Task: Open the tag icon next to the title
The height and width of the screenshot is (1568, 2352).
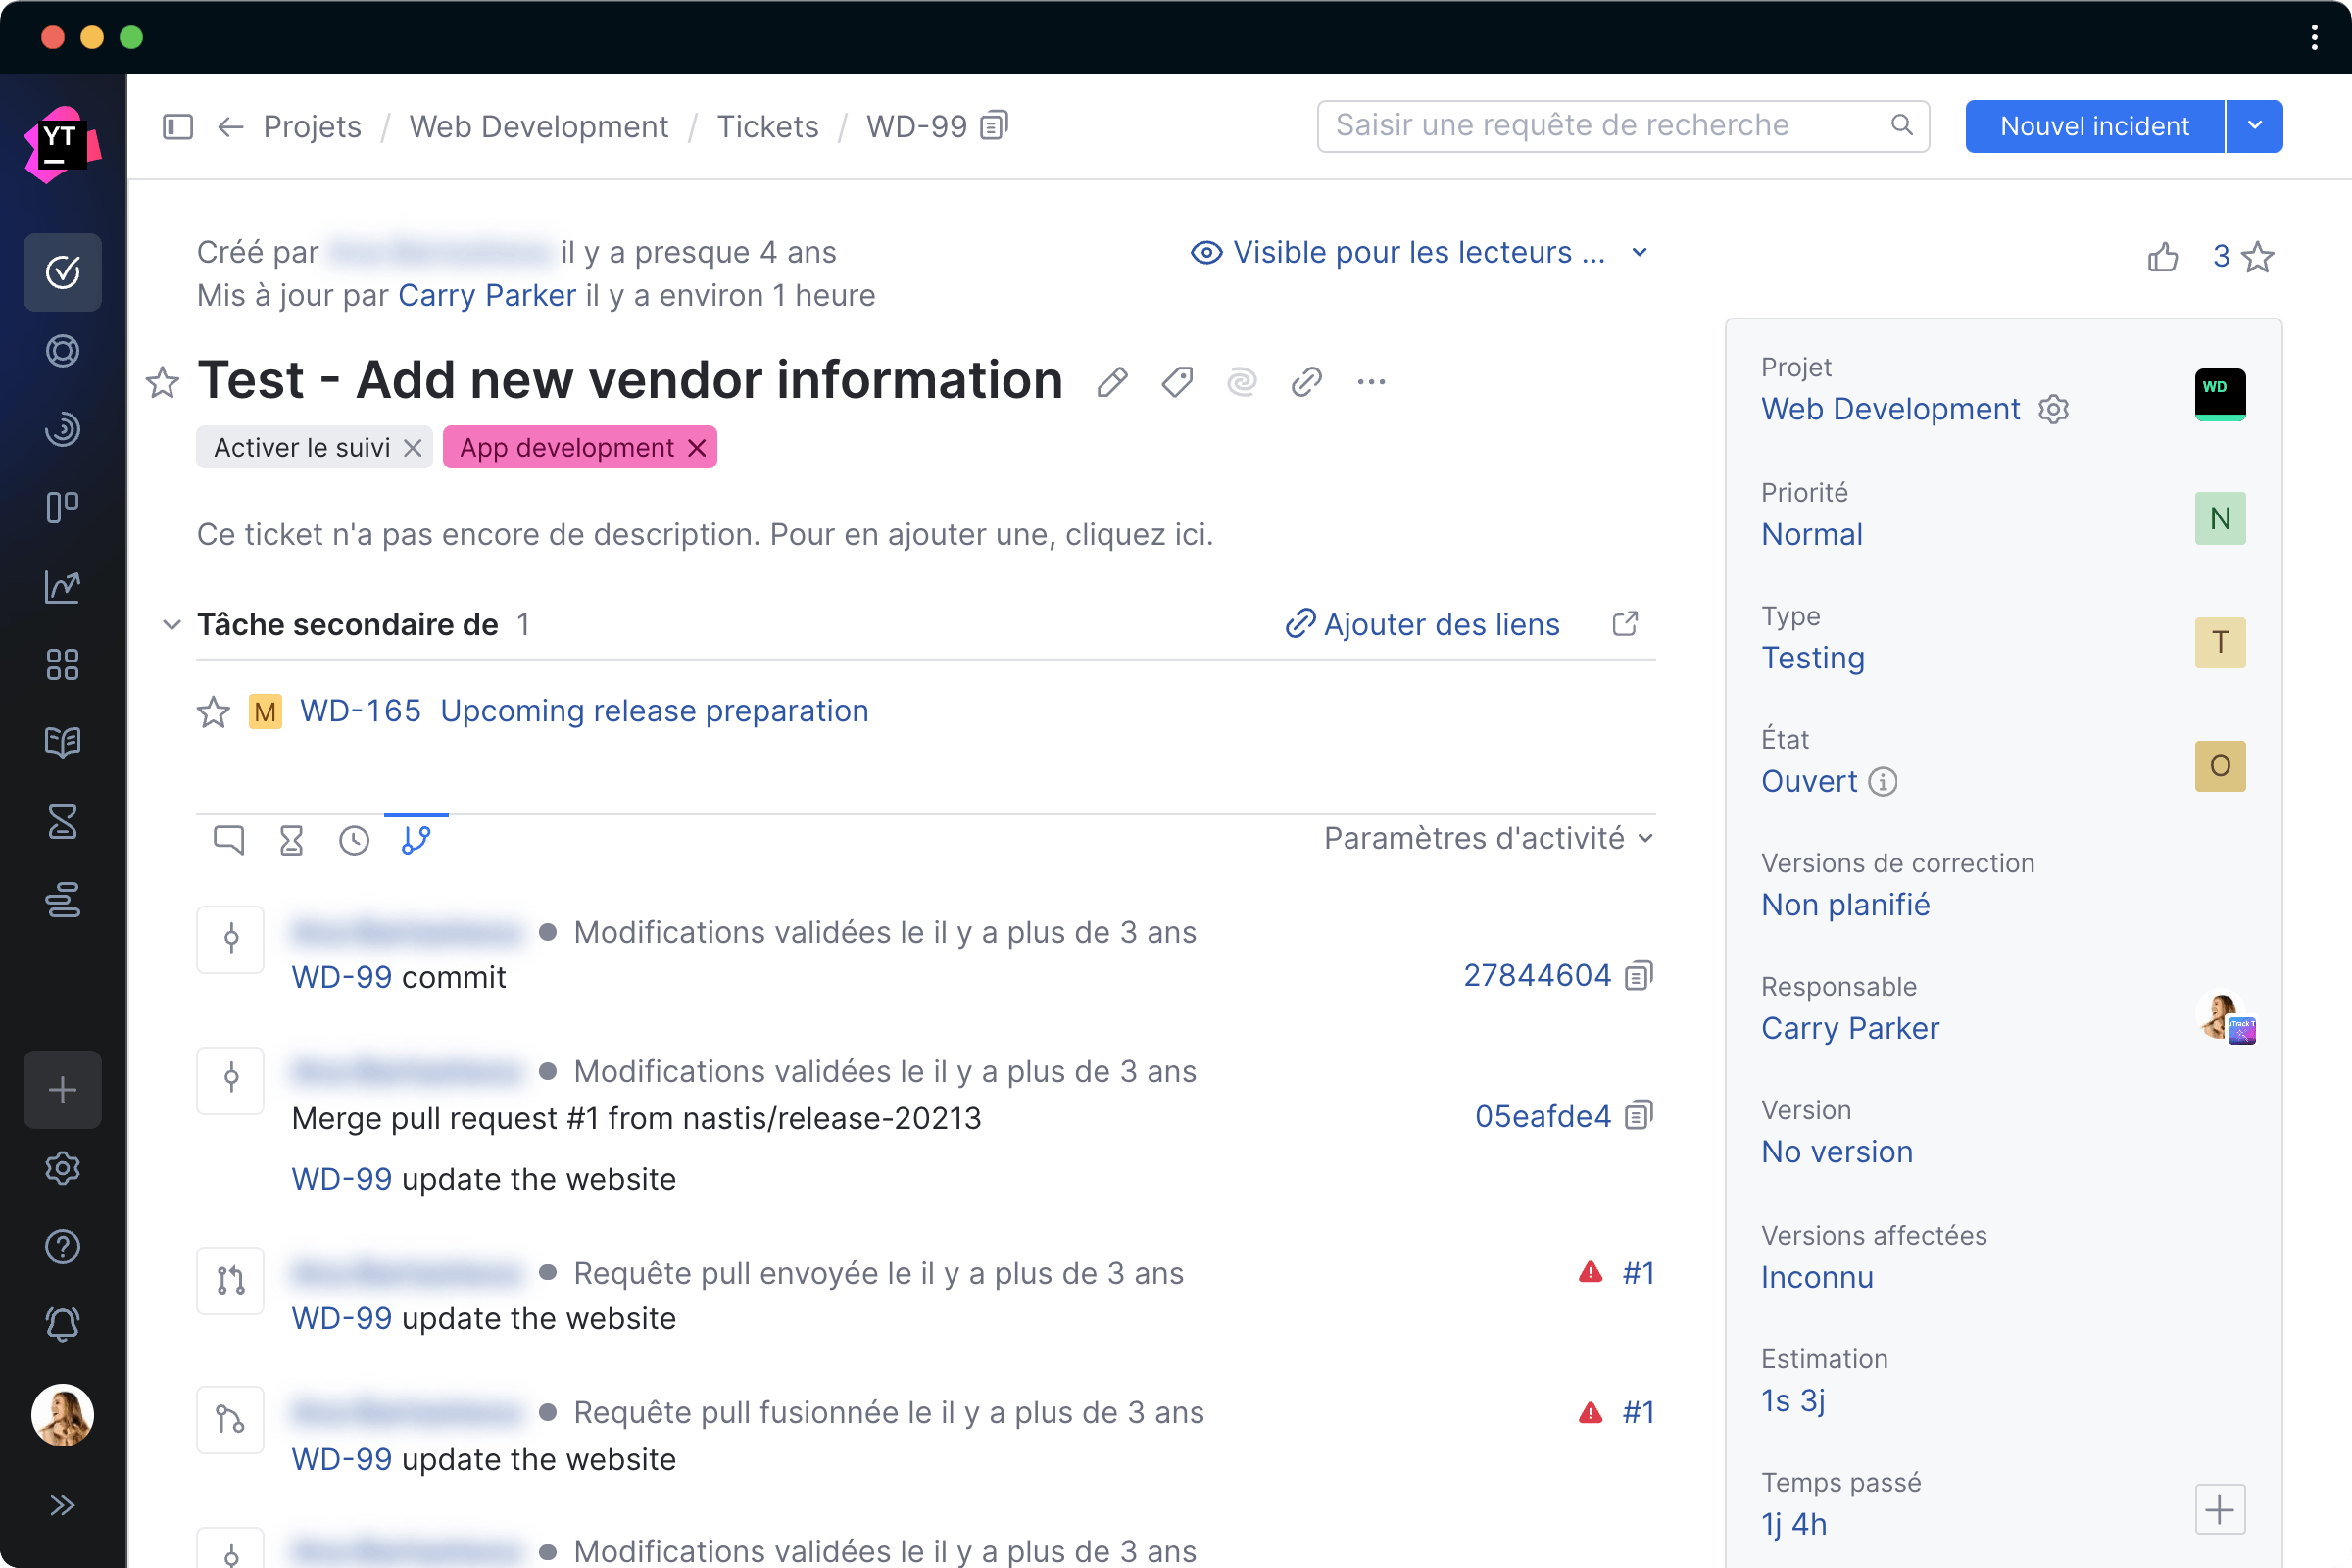Action: [x=1177, y=381]
